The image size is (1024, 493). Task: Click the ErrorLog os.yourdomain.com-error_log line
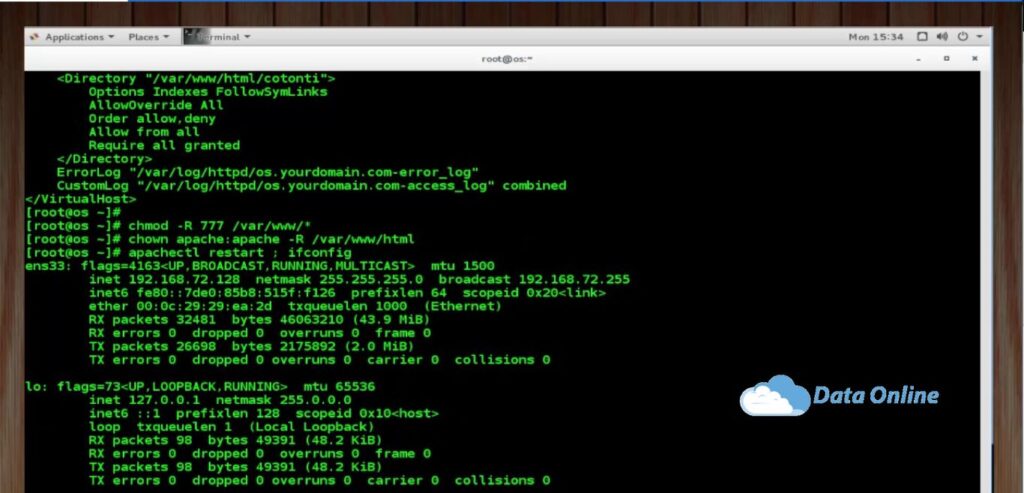tap(268, 172)
